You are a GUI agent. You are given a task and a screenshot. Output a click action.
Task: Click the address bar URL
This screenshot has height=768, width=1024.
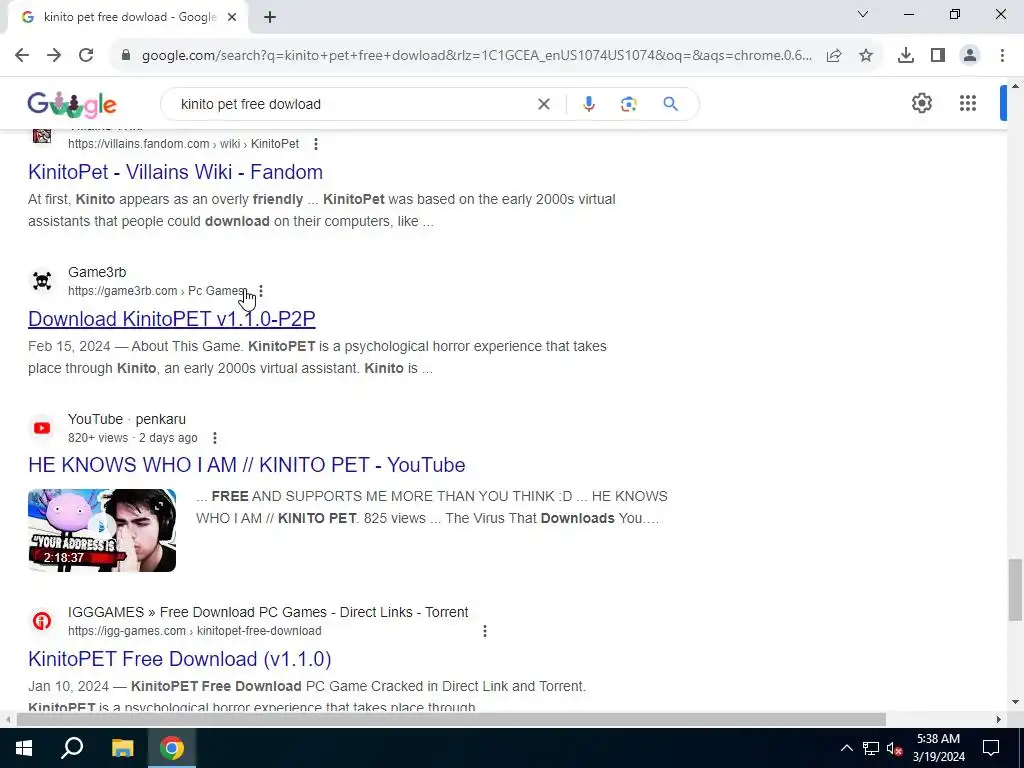click(477, 56)
